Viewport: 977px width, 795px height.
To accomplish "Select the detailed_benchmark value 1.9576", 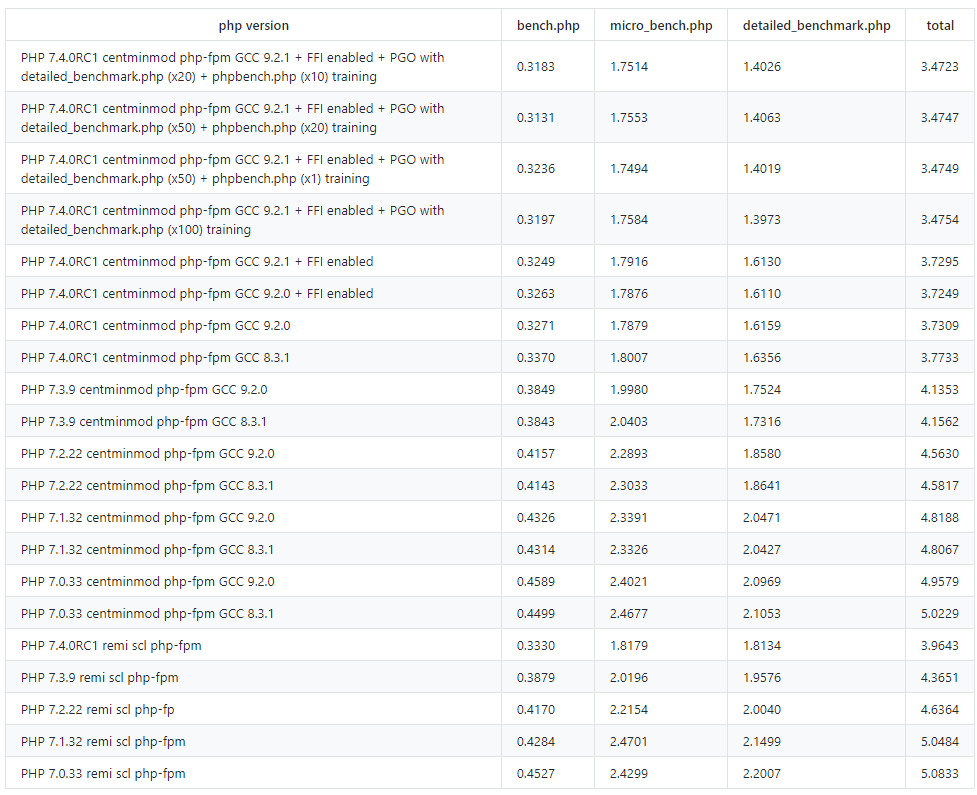I will tap(761, 677).
